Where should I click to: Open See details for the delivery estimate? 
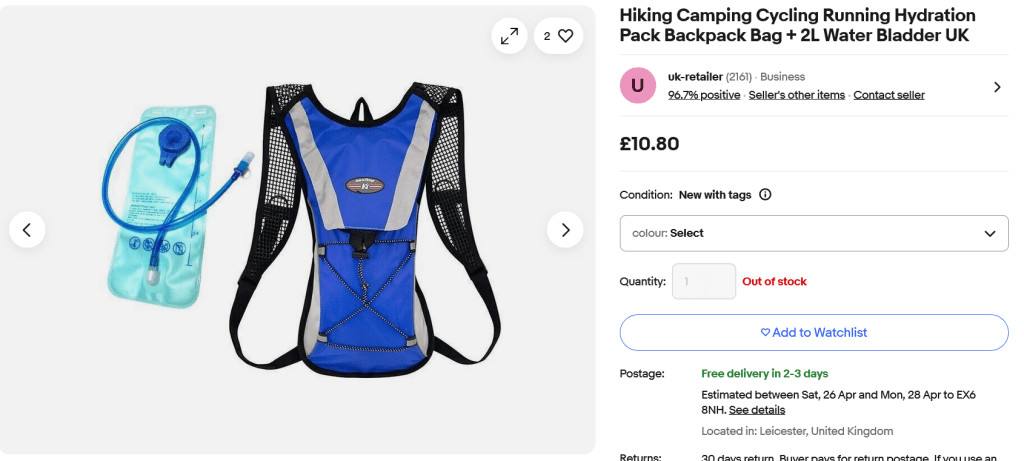click(757, 410)
